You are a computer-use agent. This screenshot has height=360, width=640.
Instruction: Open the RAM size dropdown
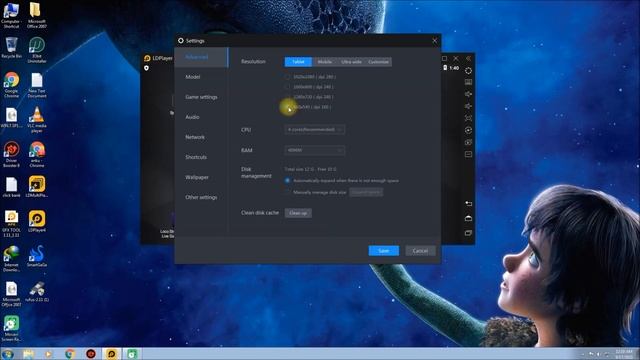click(x=315, y=150)
